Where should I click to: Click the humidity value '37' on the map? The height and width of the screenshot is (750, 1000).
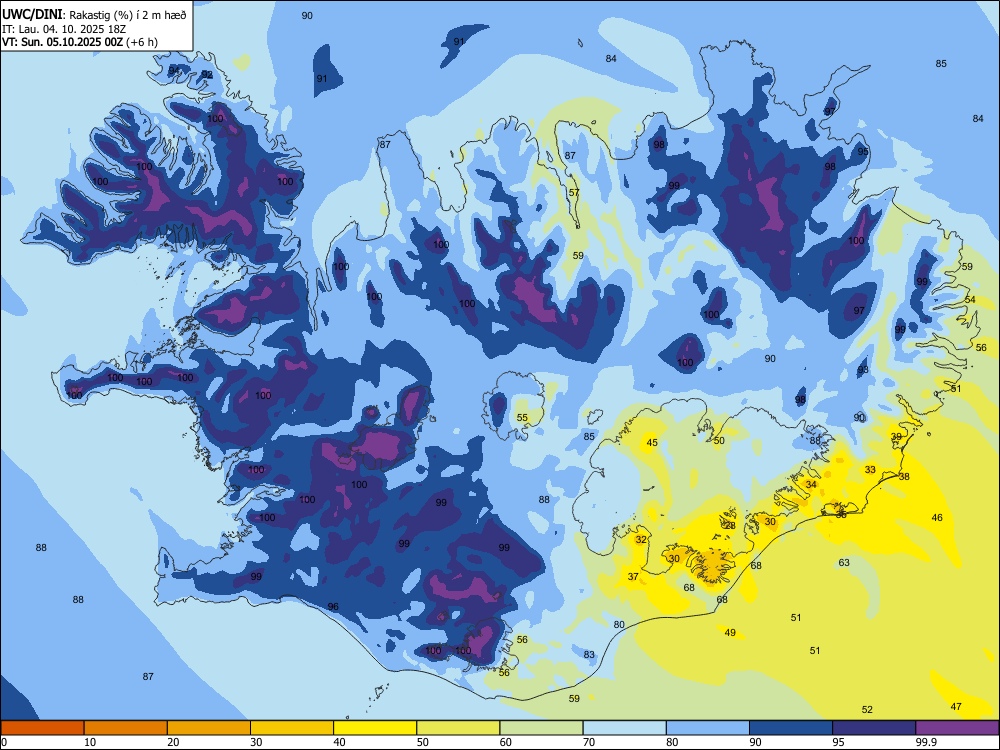(633, 577)
